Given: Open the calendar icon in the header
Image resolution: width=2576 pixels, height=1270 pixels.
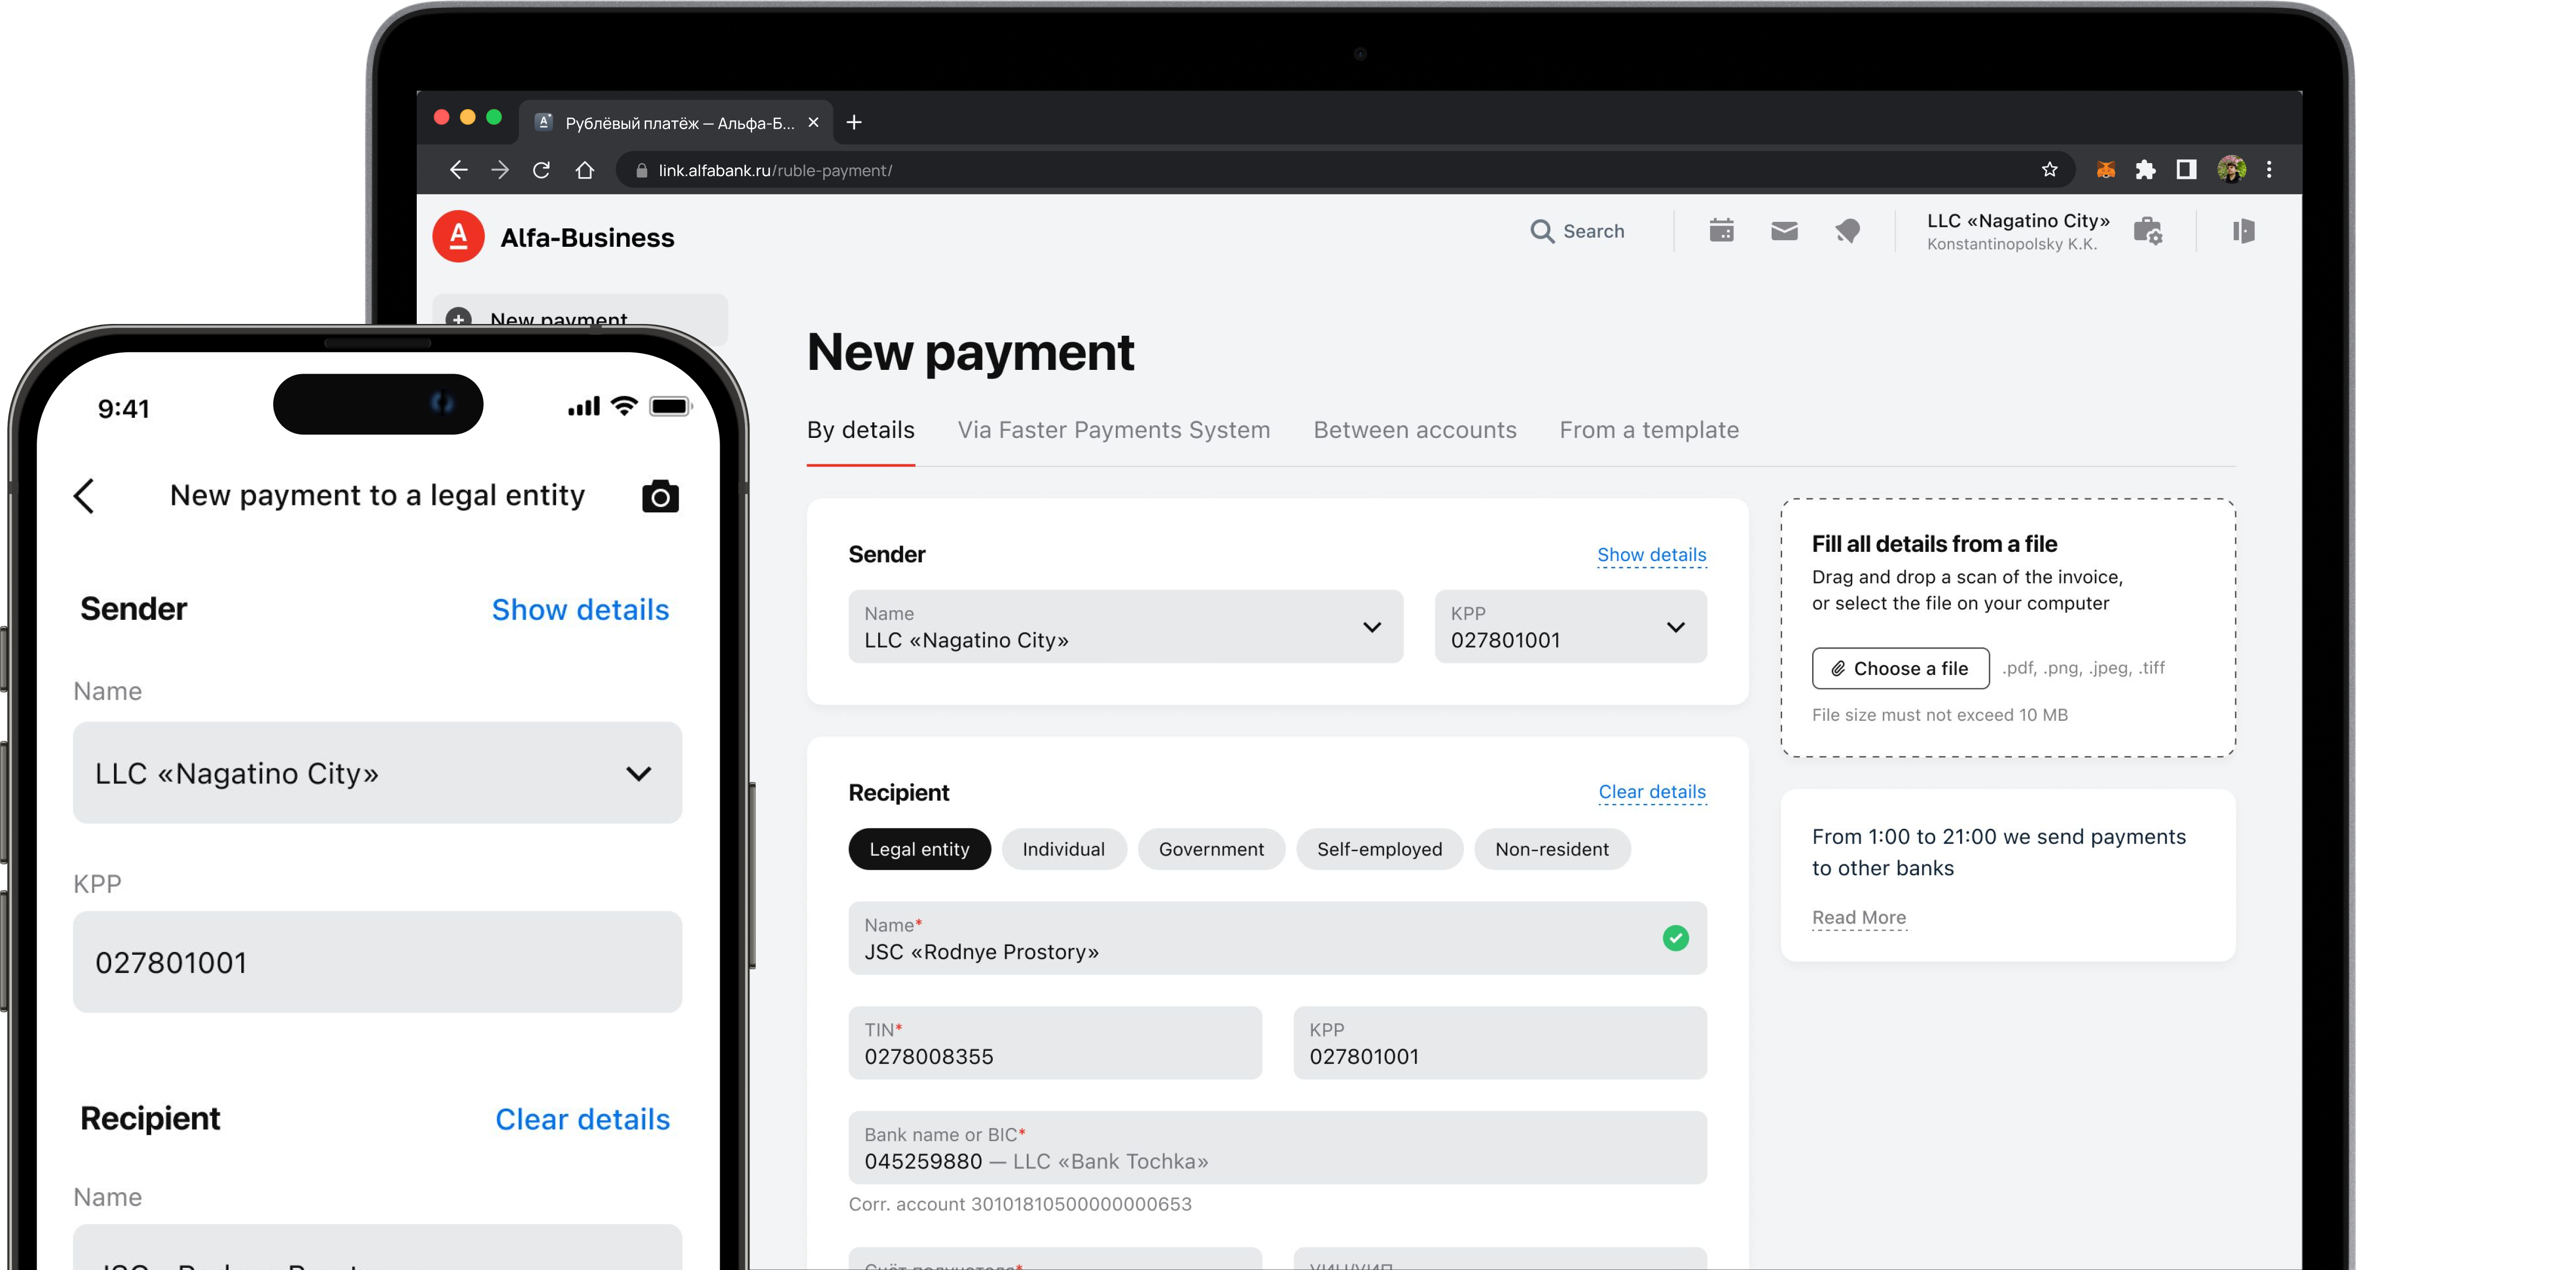Looking at the screenshot, I should coord(1721,231).
